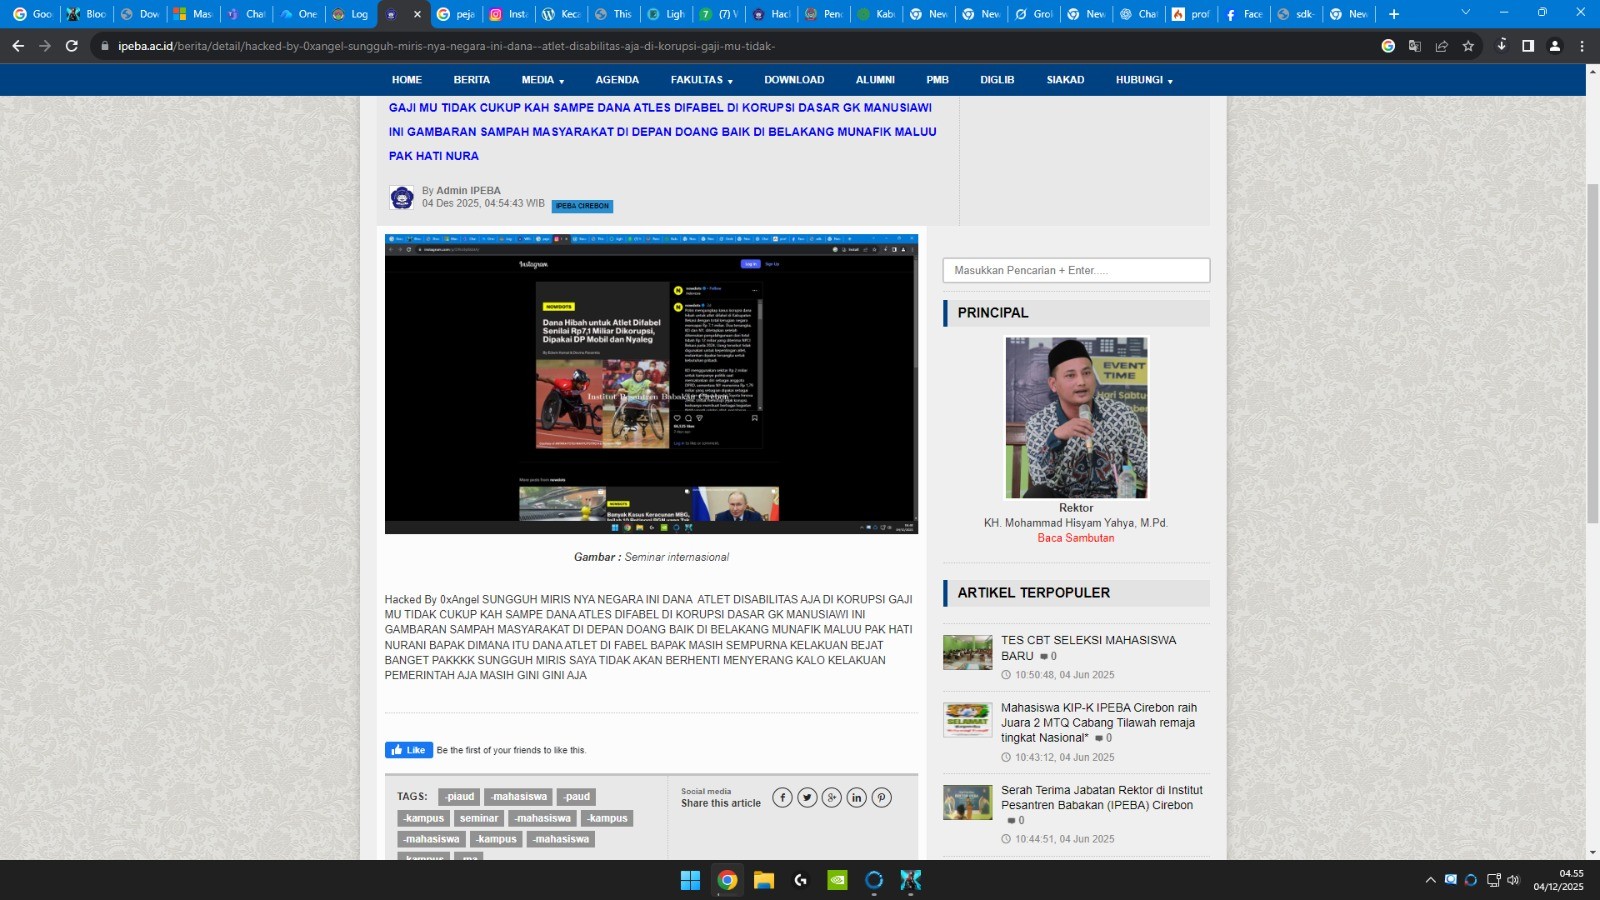1600x900 pixels.
Task: Open the HUBUNGI dropdown menu
Action: tap(1143, 80)
